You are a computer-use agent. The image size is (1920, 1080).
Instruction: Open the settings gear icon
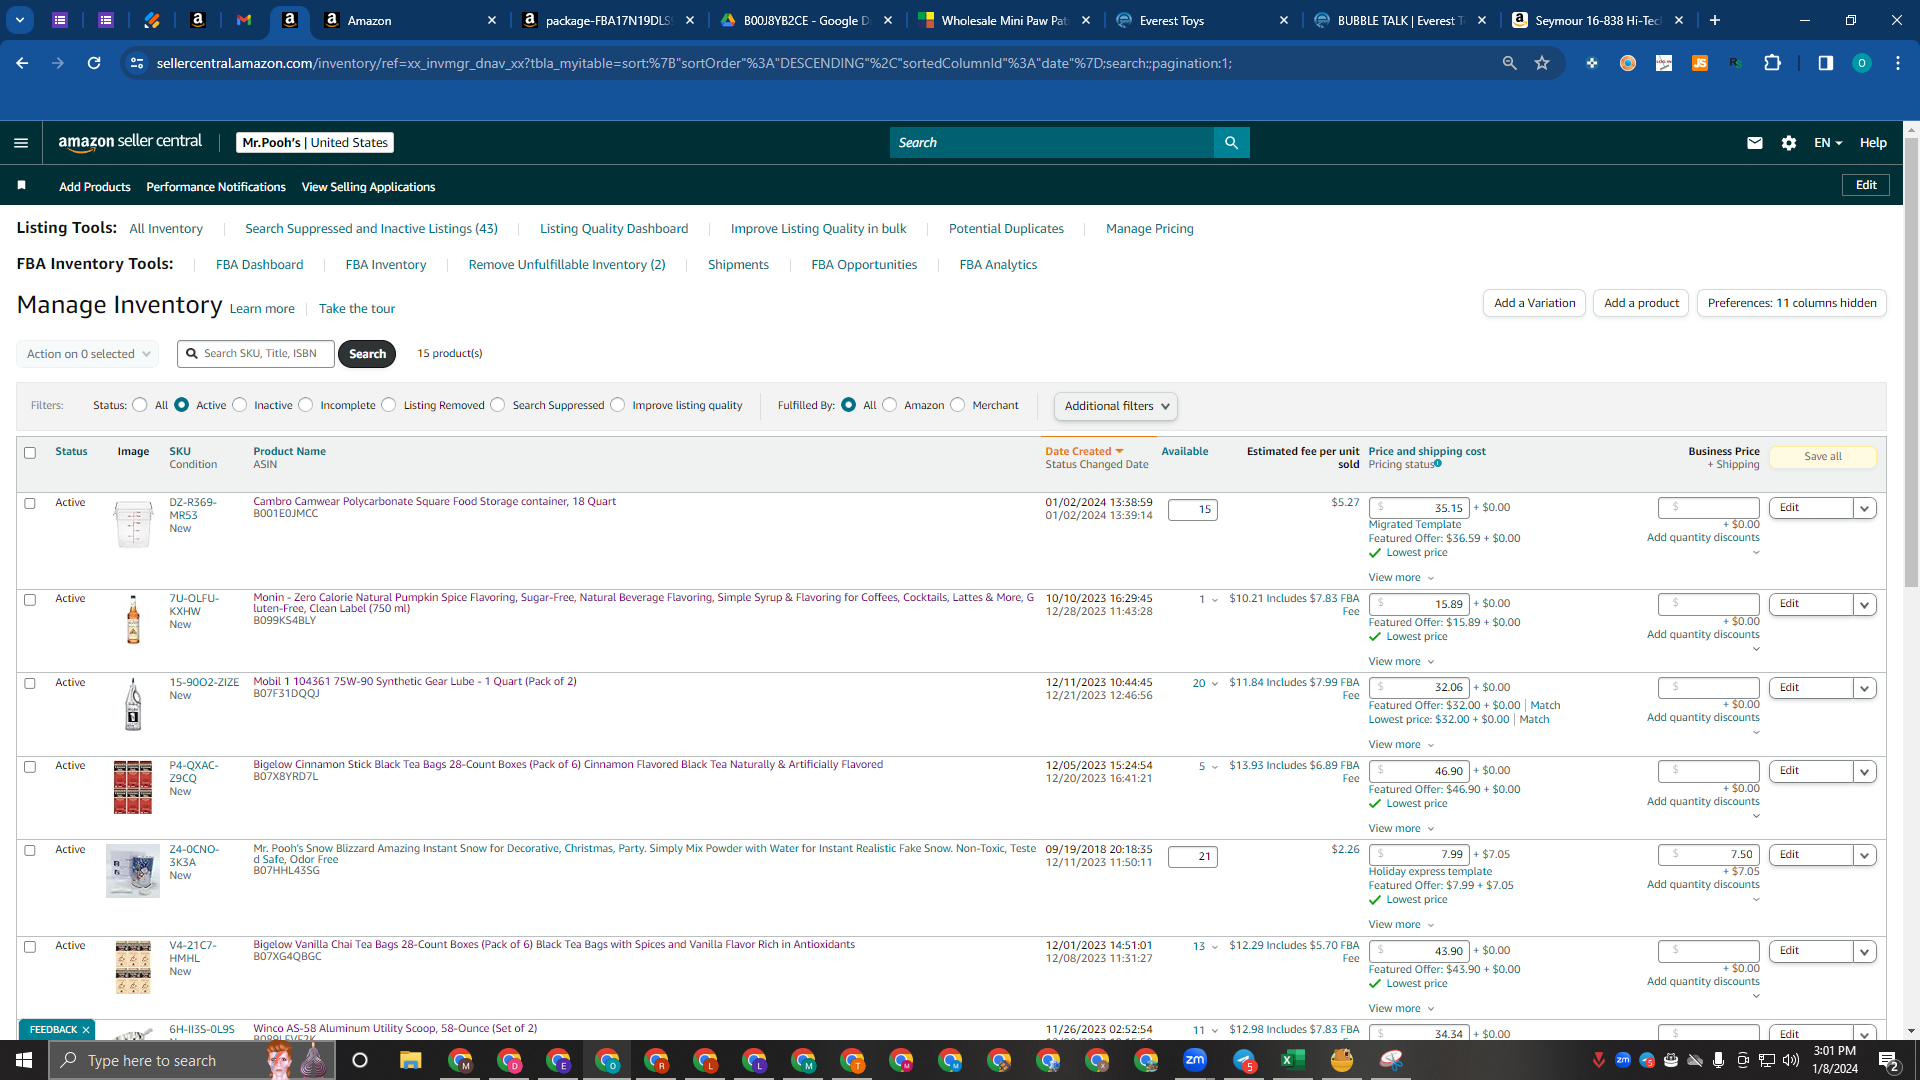pyautogui.click(x=1788, y=143)
